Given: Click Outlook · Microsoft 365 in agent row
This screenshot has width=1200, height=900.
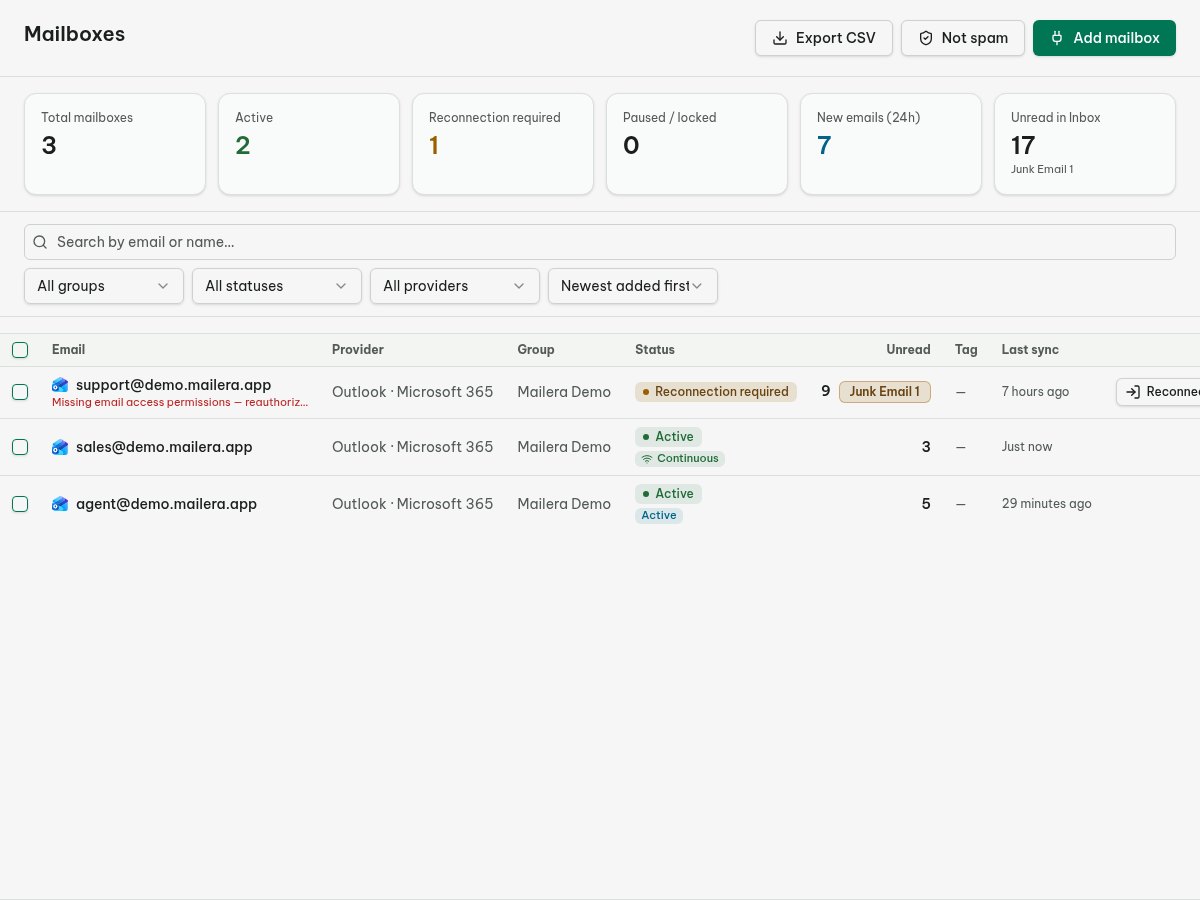Looking at the screenshot, I should pos(412,504).
